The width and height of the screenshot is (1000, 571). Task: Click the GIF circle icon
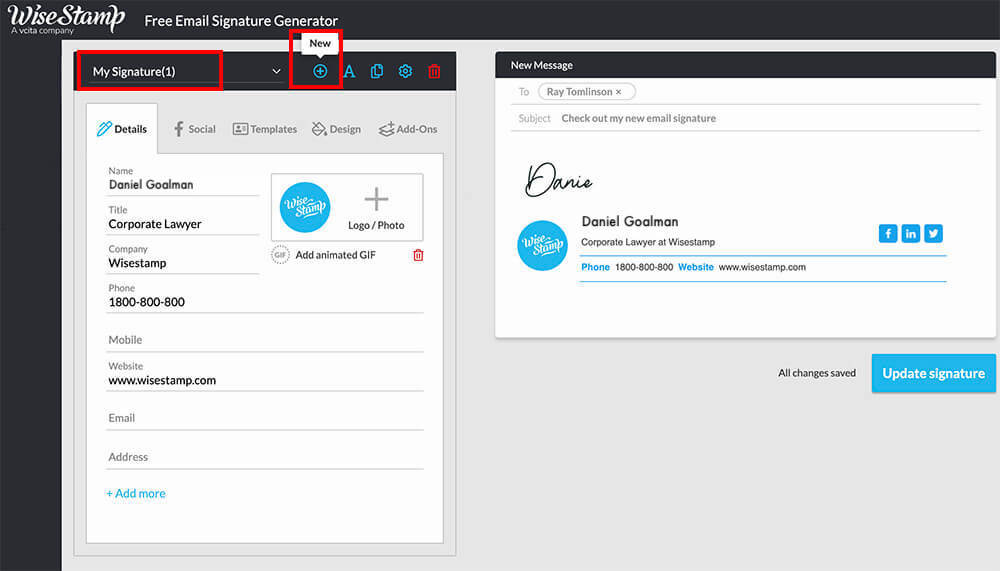(x=280, y=255)
